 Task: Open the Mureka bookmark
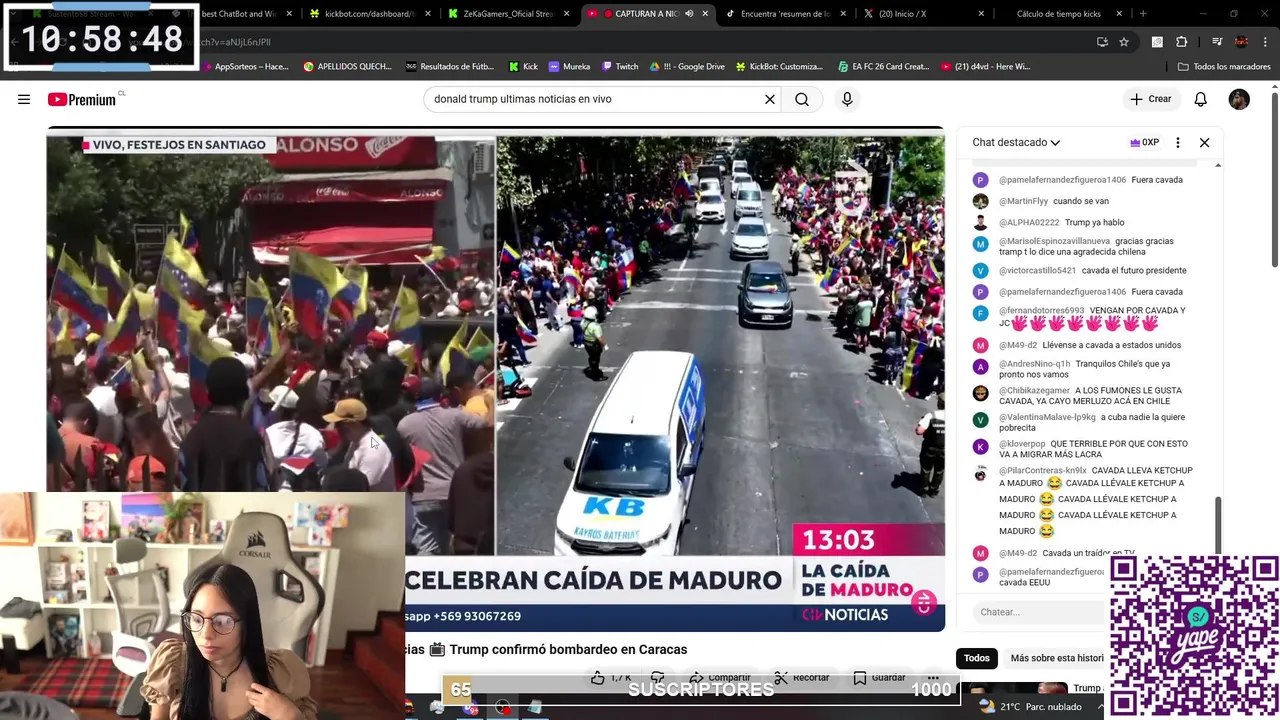point(570,66)
